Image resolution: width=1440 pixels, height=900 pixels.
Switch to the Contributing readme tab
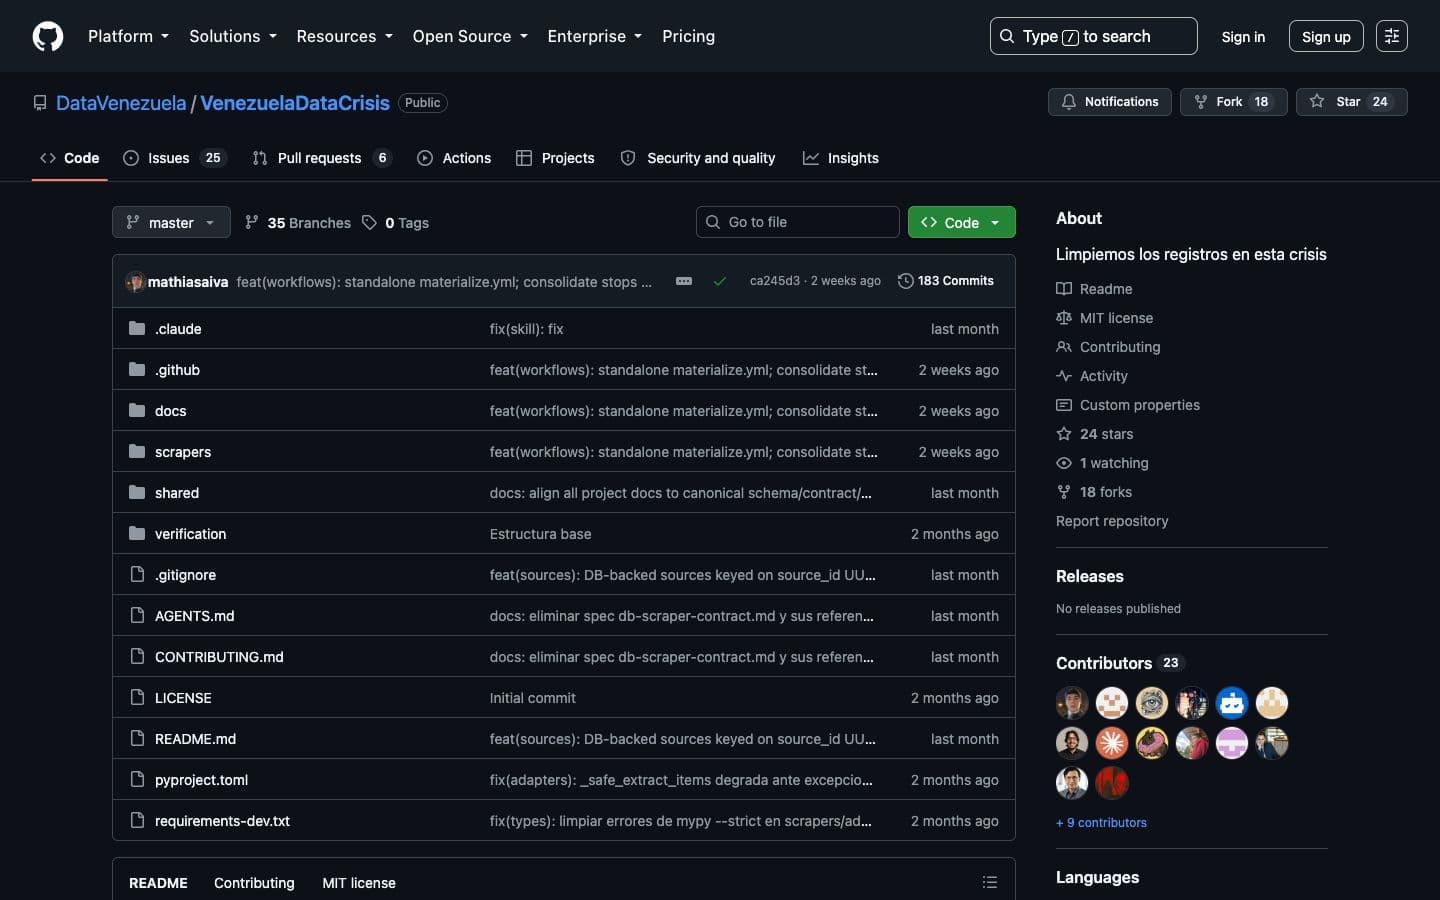[x=254, y=883]
